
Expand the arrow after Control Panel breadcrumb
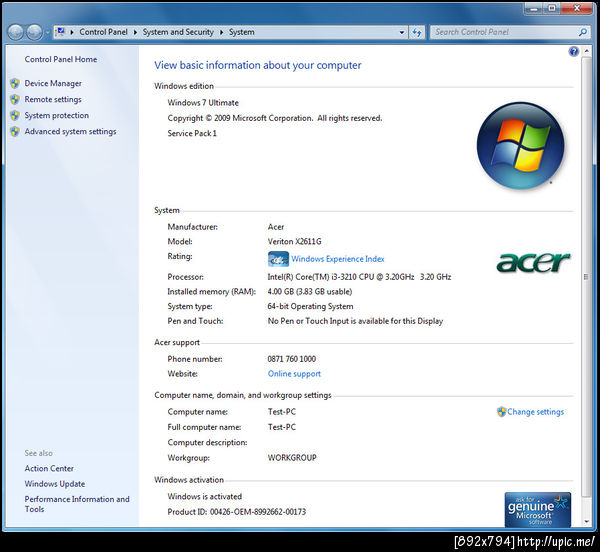pos(135,32)
